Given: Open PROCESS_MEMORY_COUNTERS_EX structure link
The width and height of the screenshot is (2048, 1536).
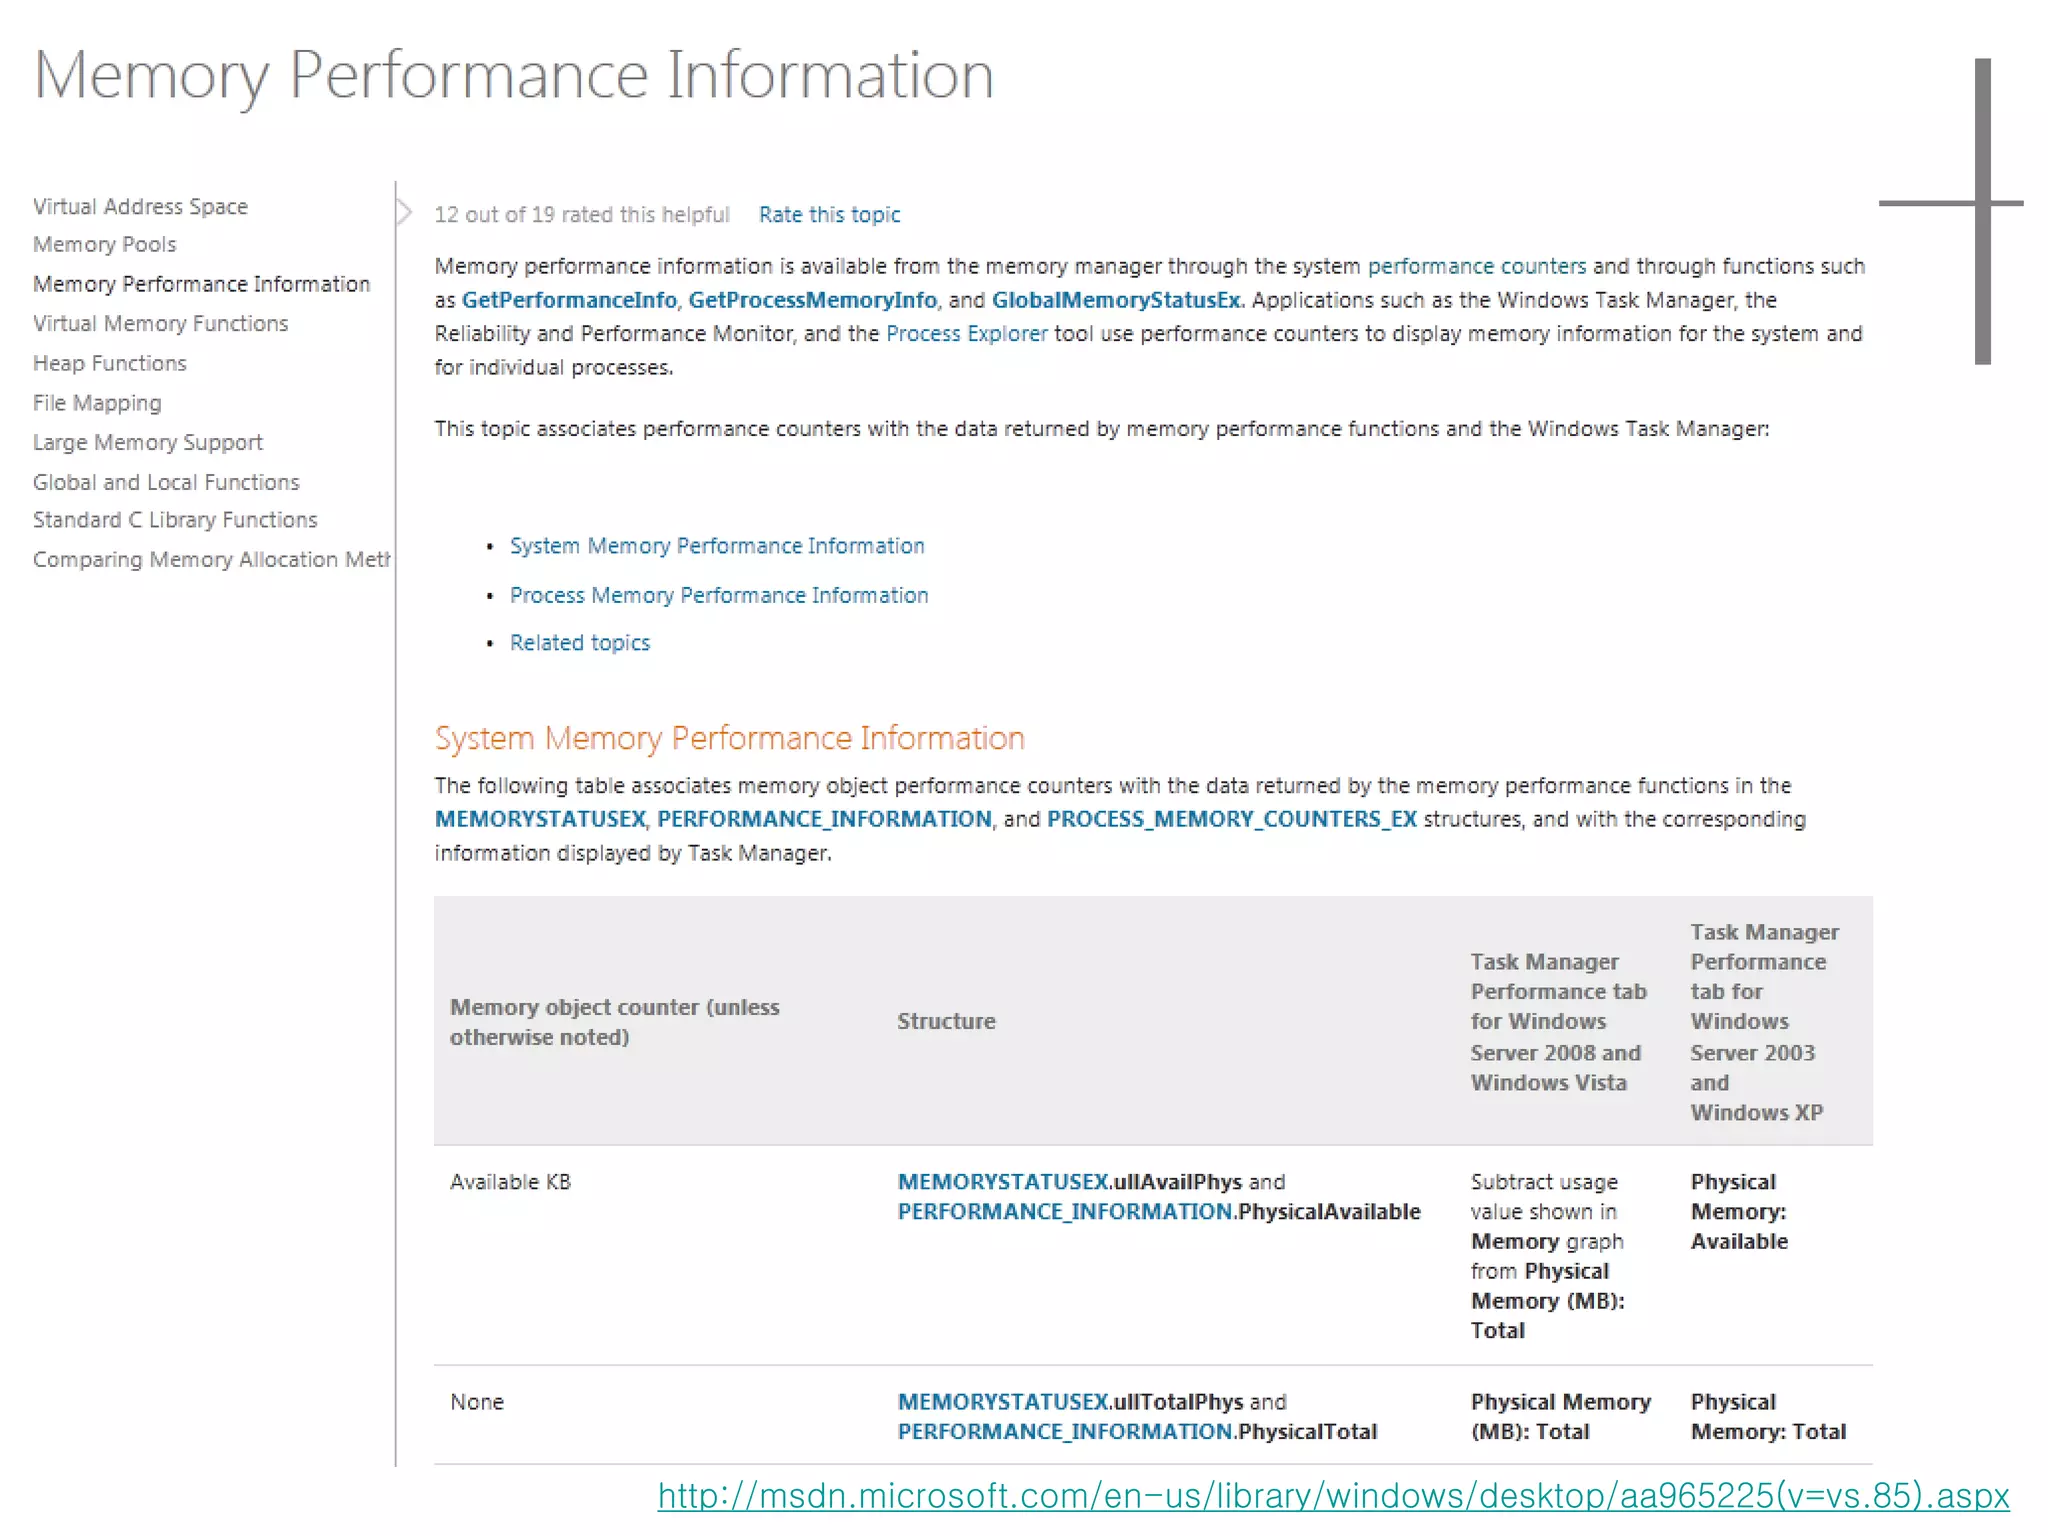Looking at the screenshot, I should tap(1231, 819).
